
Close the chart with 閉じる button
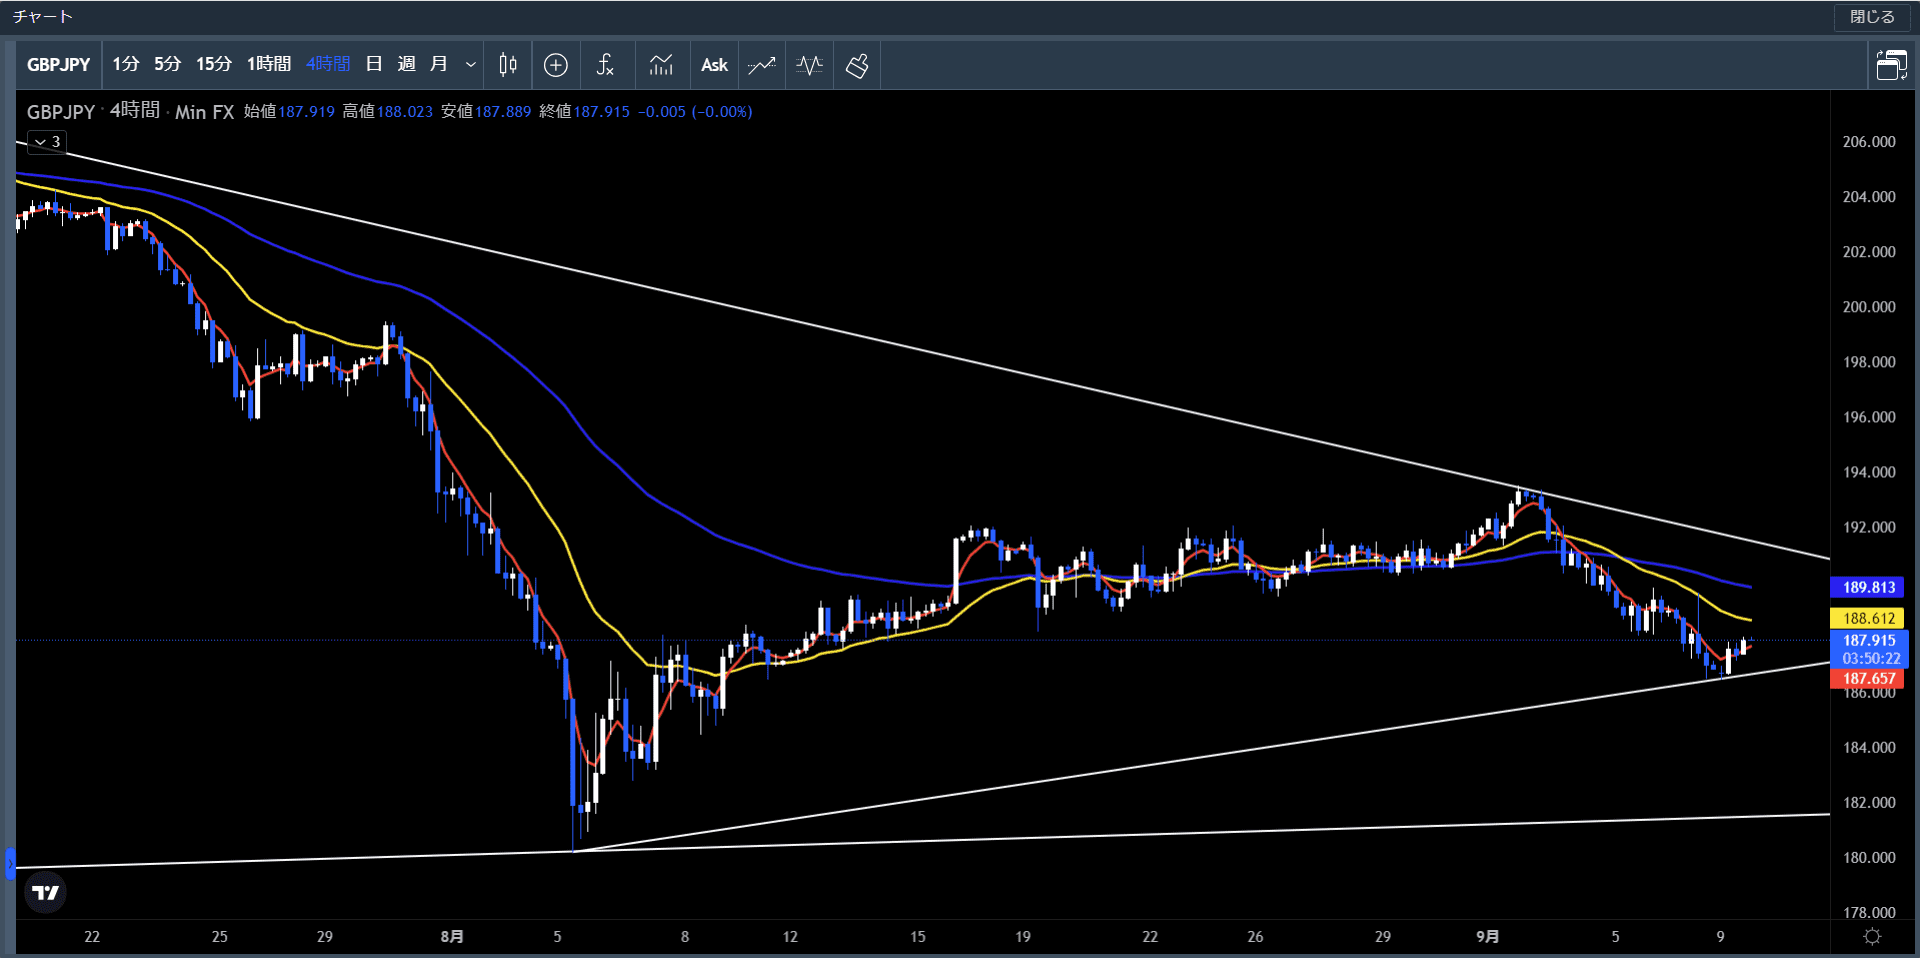tap(1872, 17)
